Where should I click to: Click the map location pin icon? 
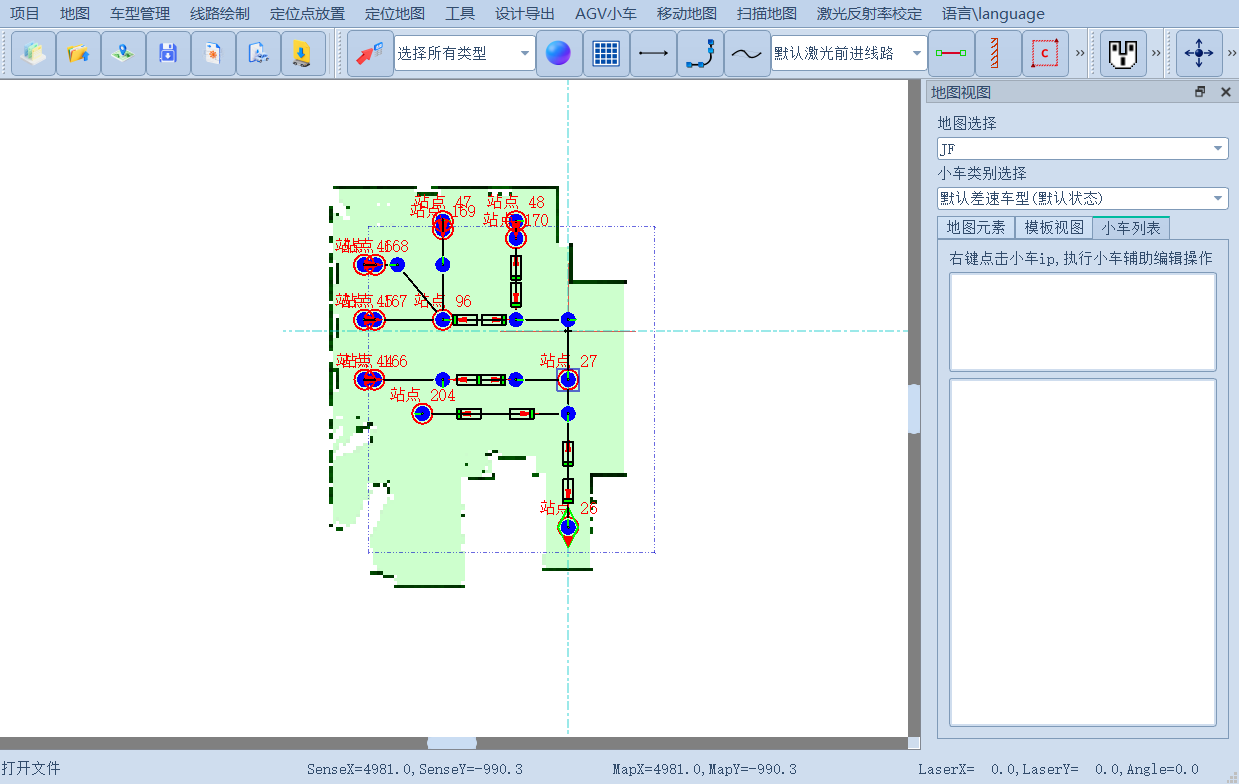tap(123, 53)
